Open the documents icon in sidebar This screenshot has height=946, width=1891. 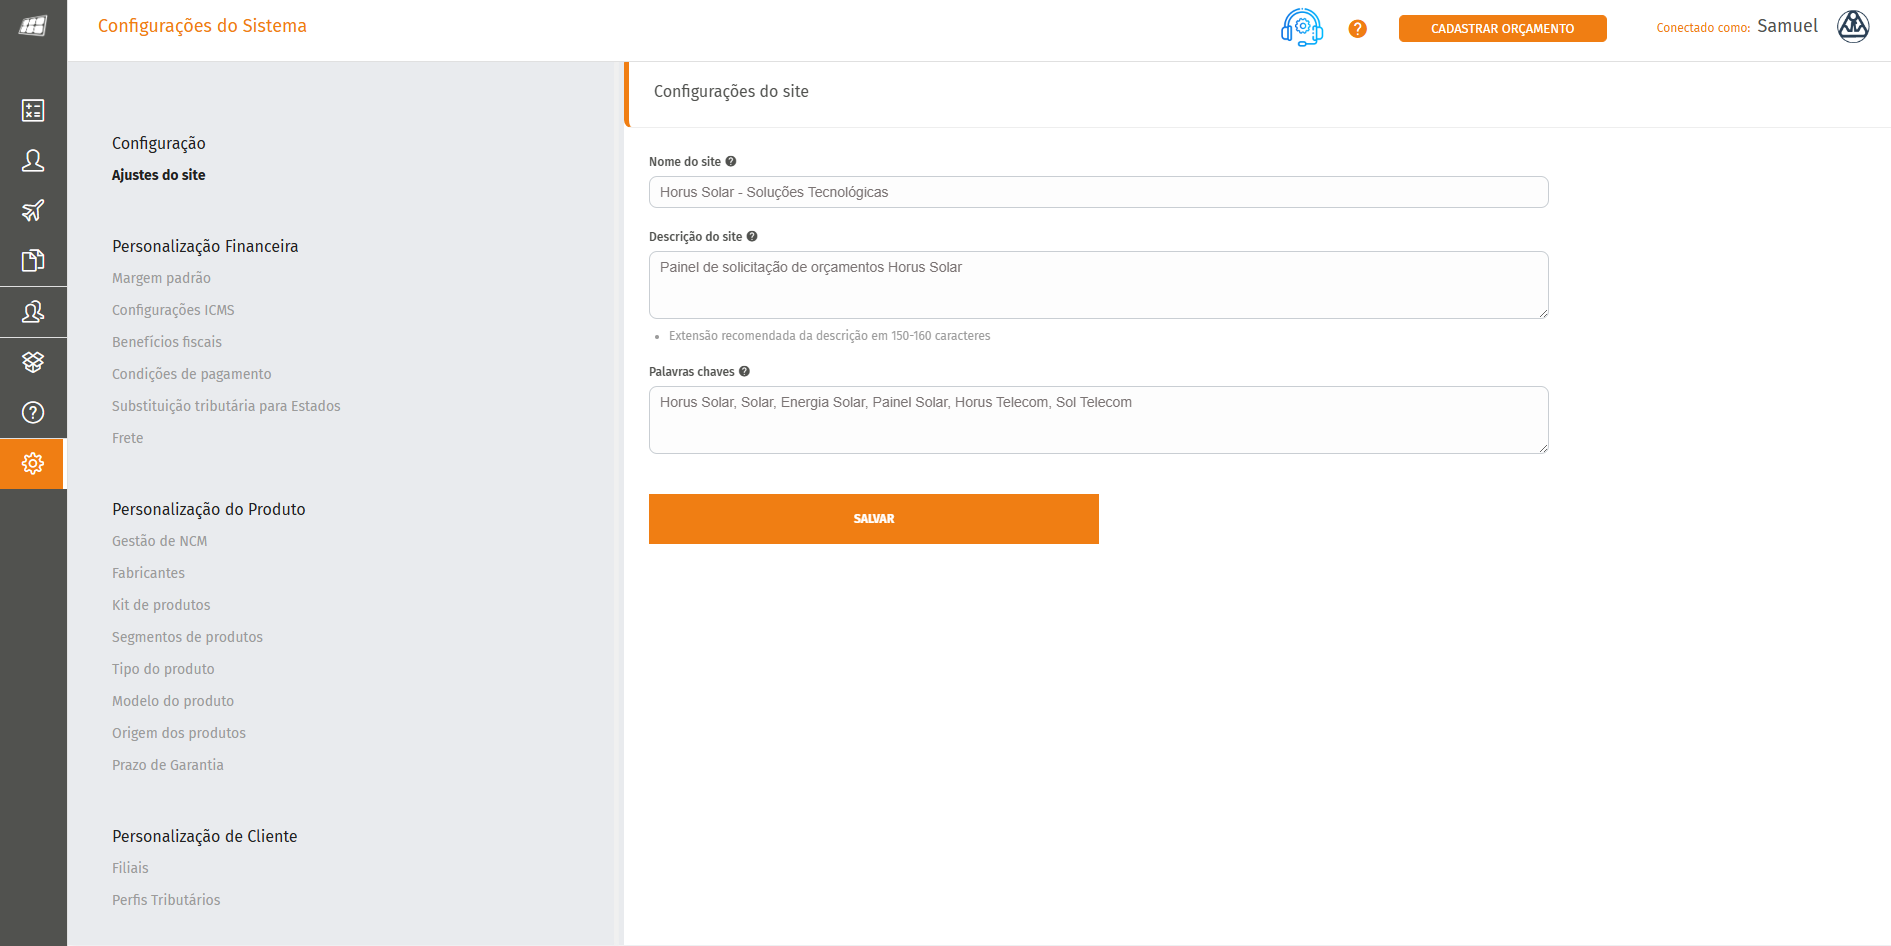point(33,261)
